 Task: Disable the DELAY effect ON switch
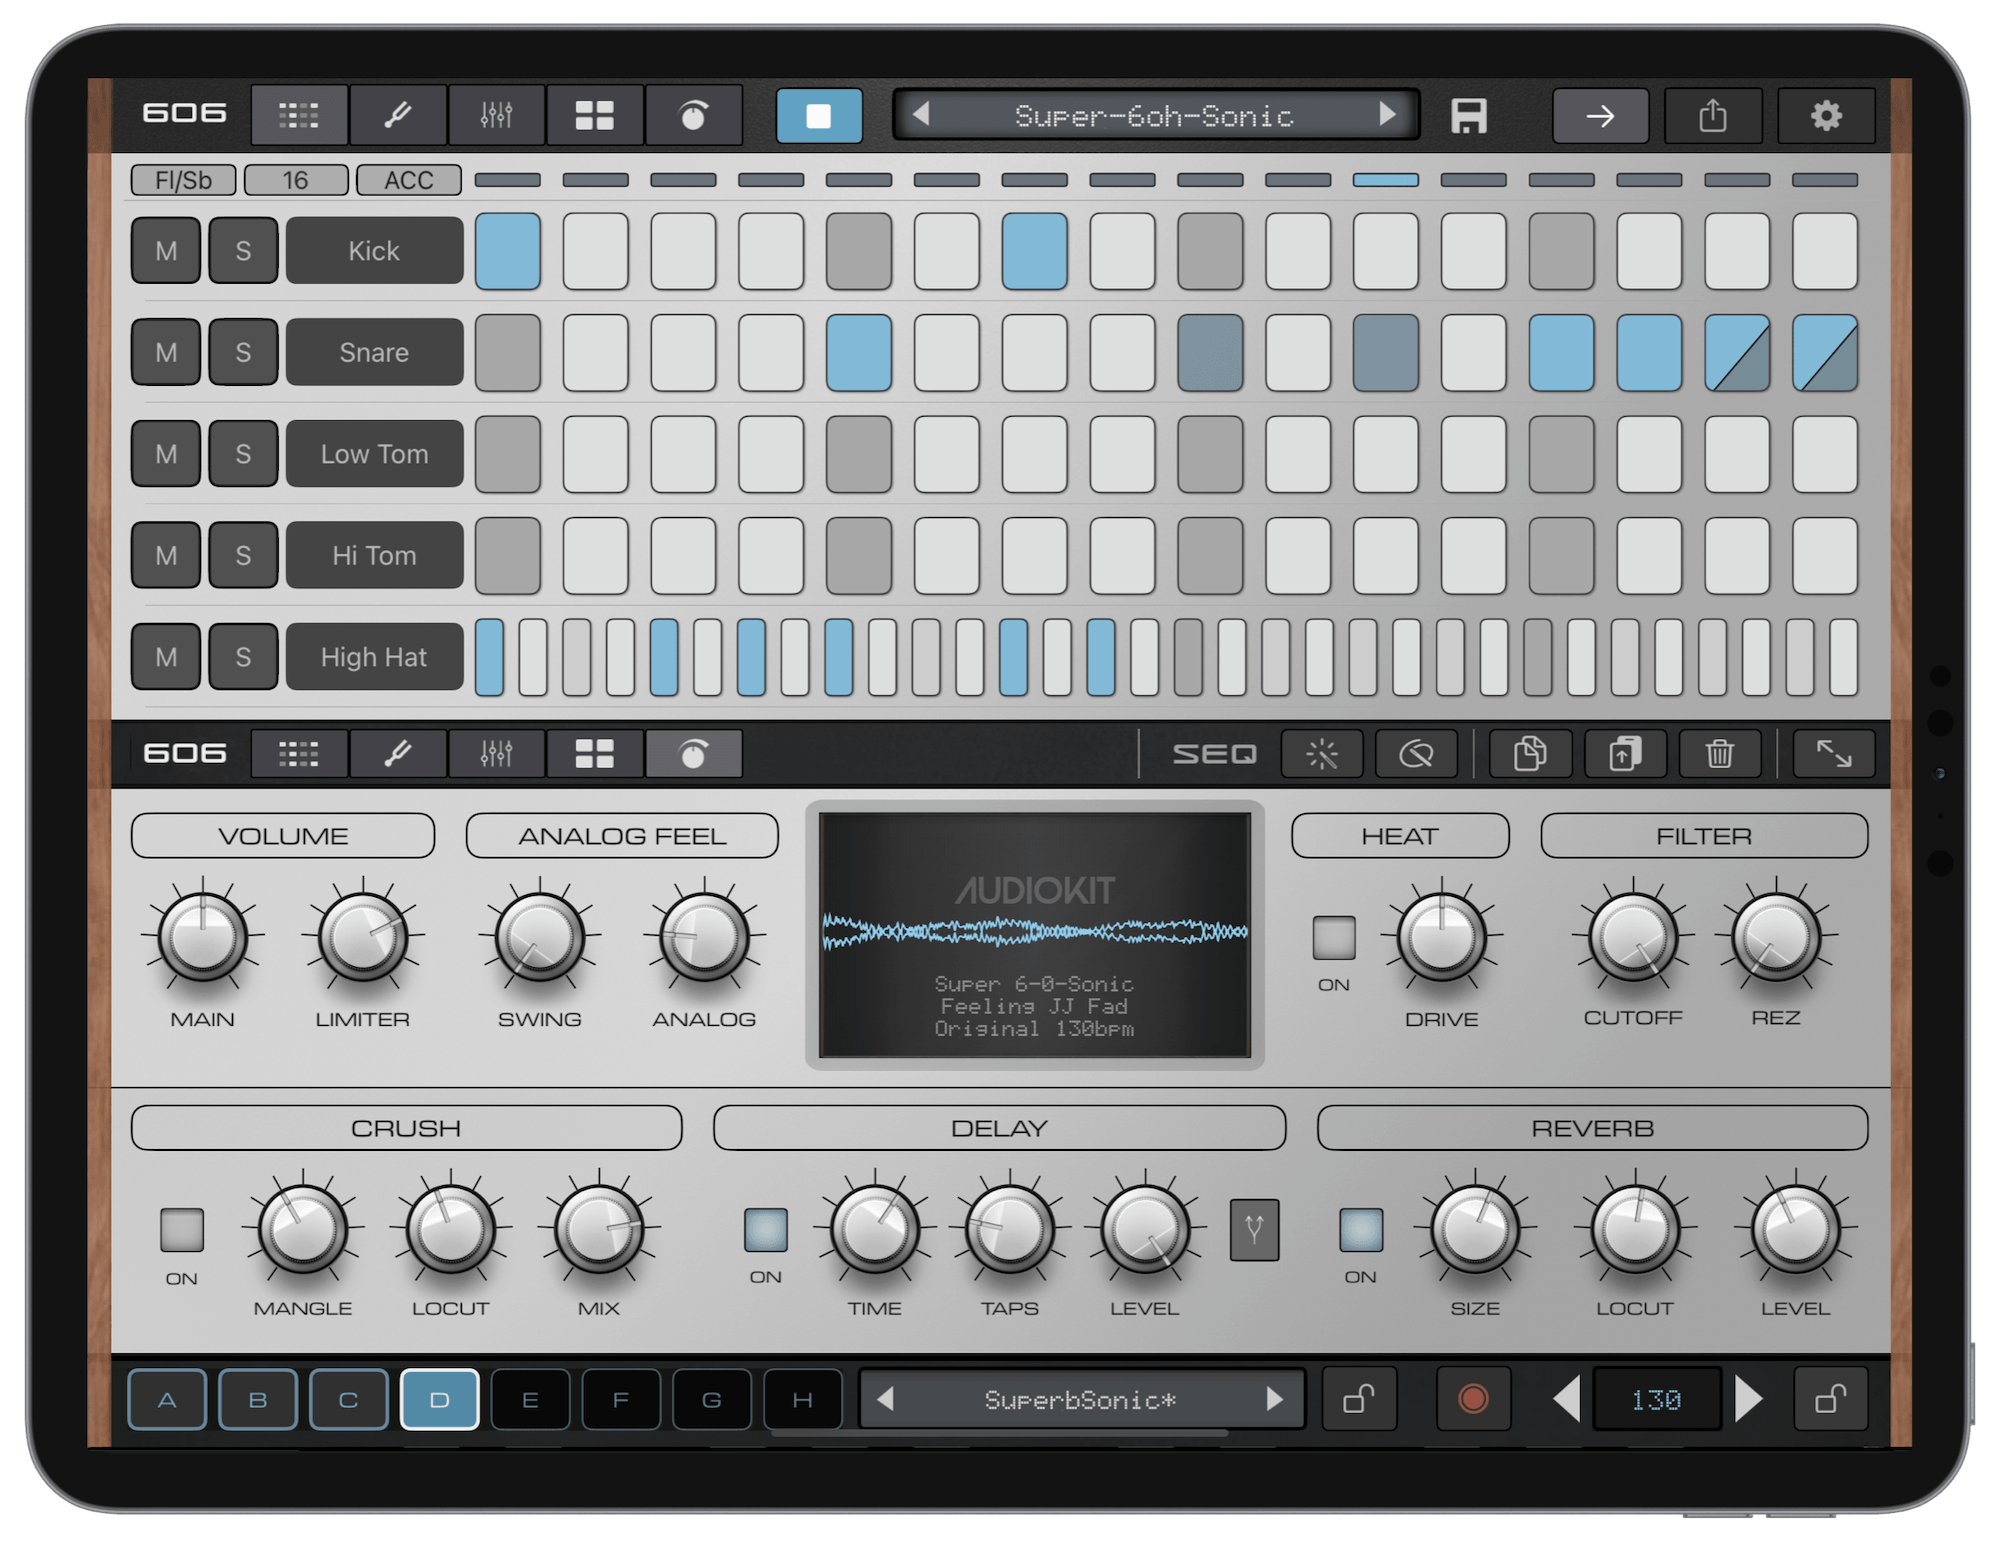pos(765,1230)
